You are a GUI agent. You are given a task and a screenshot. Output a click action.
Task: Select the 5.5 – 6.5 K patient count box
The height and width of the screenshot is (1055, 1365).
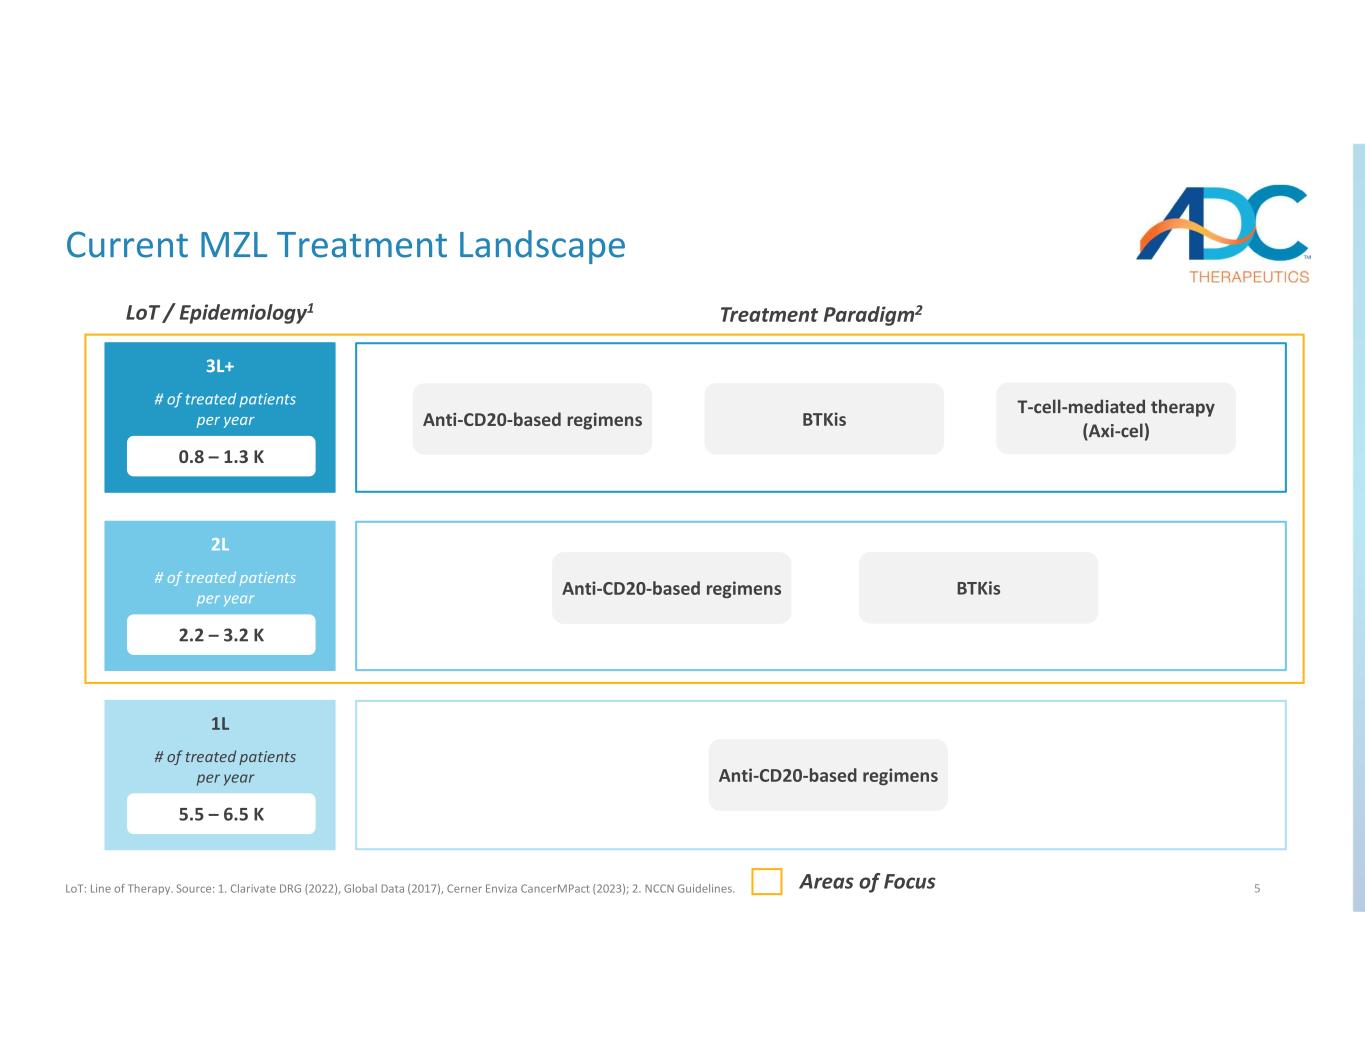pos(221,814)
